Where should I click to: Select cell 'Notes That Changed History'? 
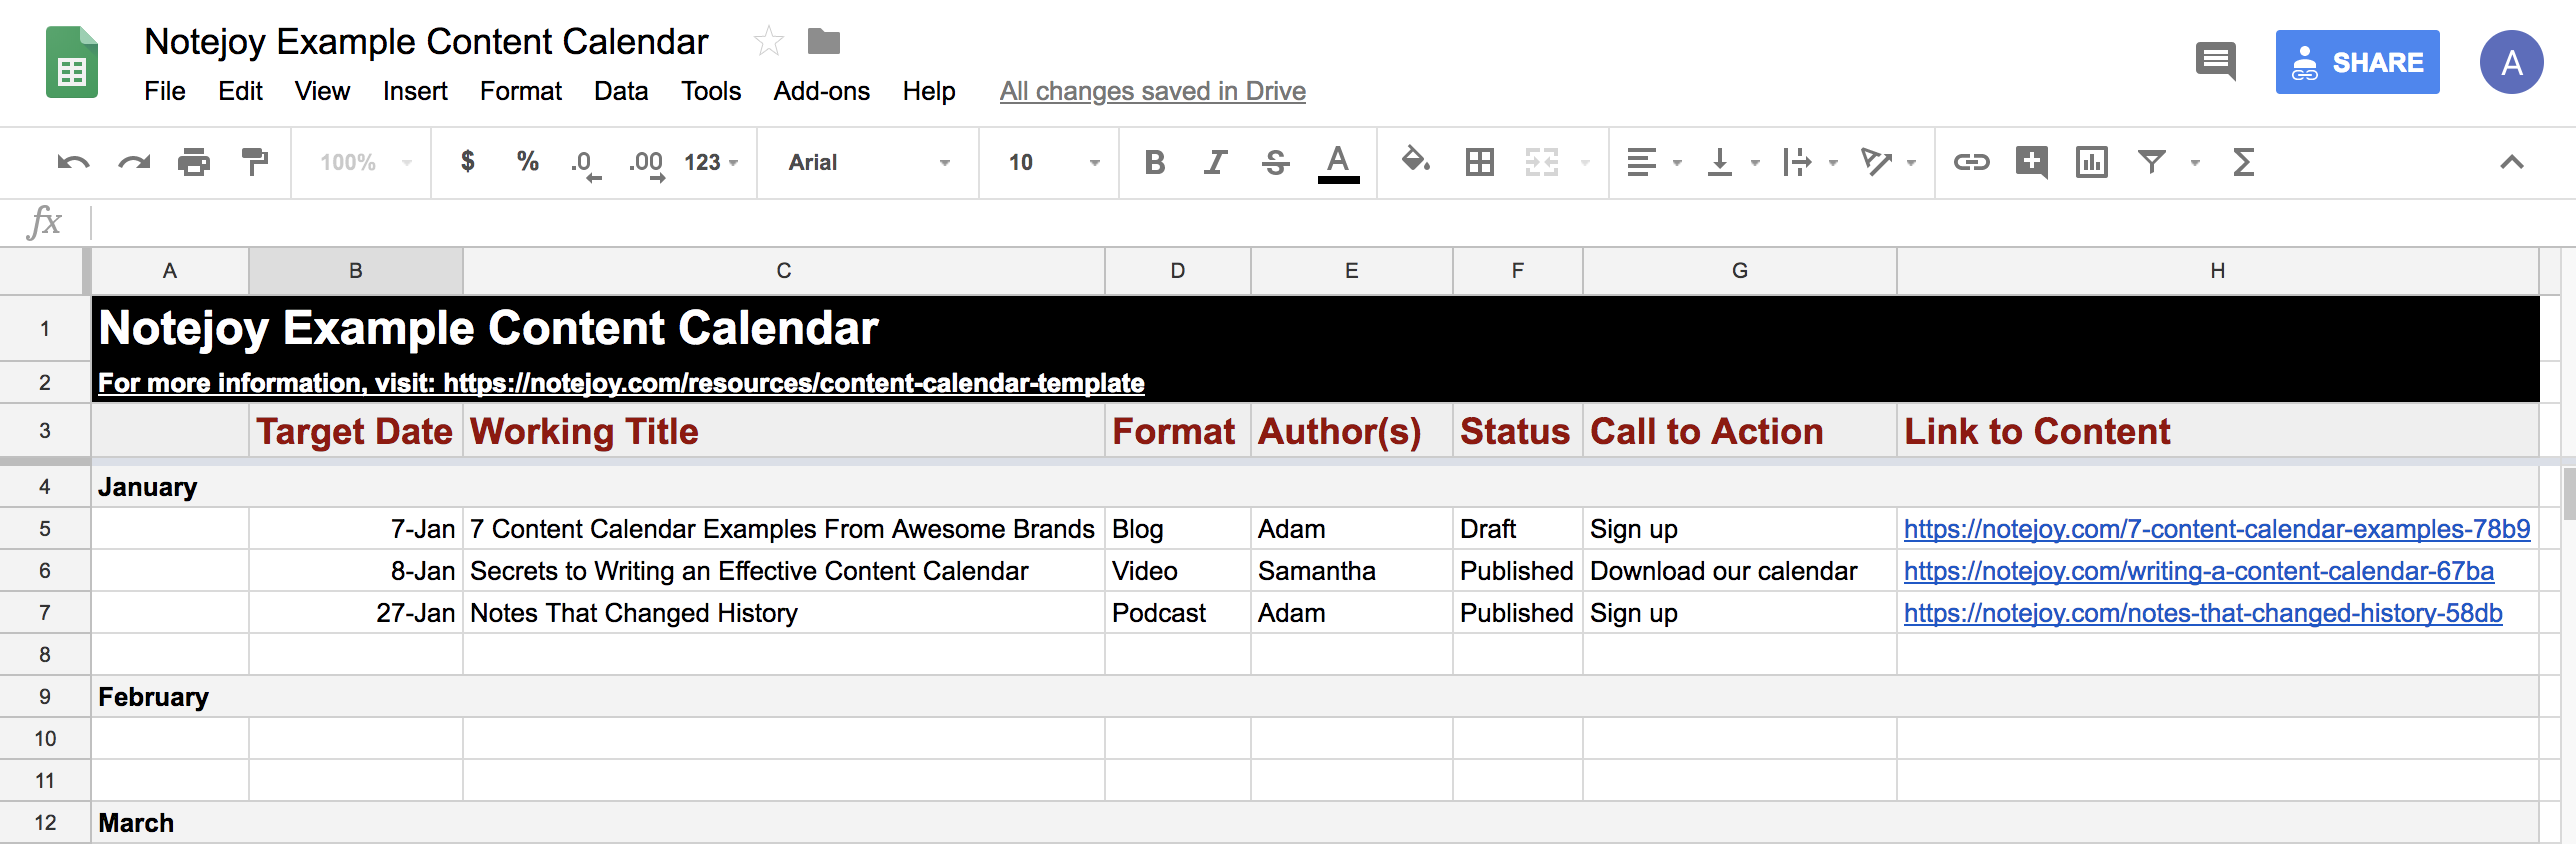click(784, 613)
